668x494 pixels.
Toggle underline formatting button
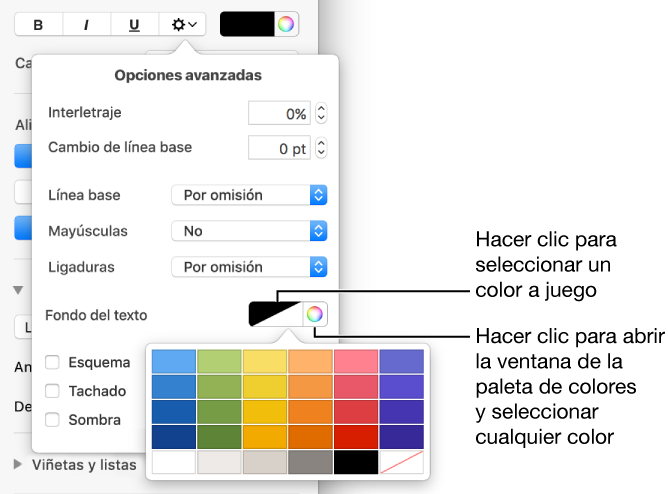[x=135, y=25]
